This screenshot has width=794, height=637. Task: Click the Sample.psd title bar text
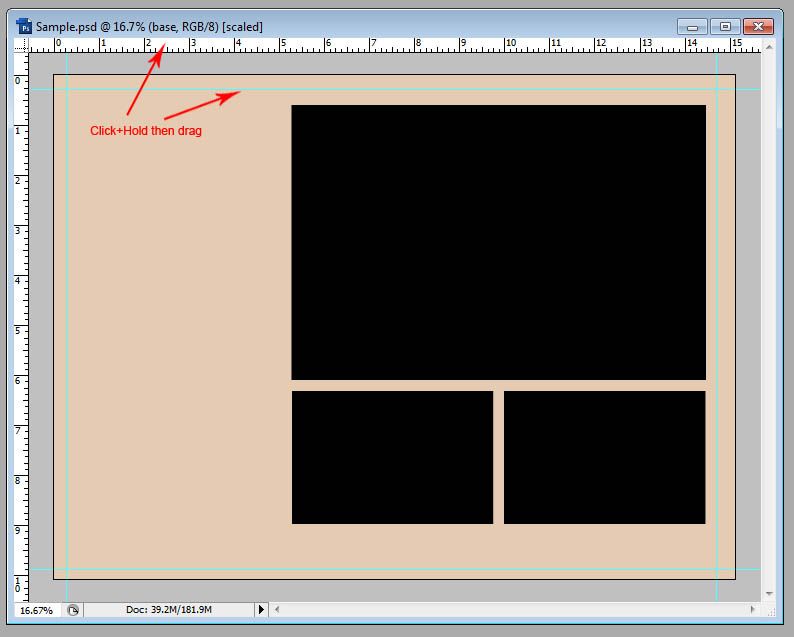click(149, 27)
